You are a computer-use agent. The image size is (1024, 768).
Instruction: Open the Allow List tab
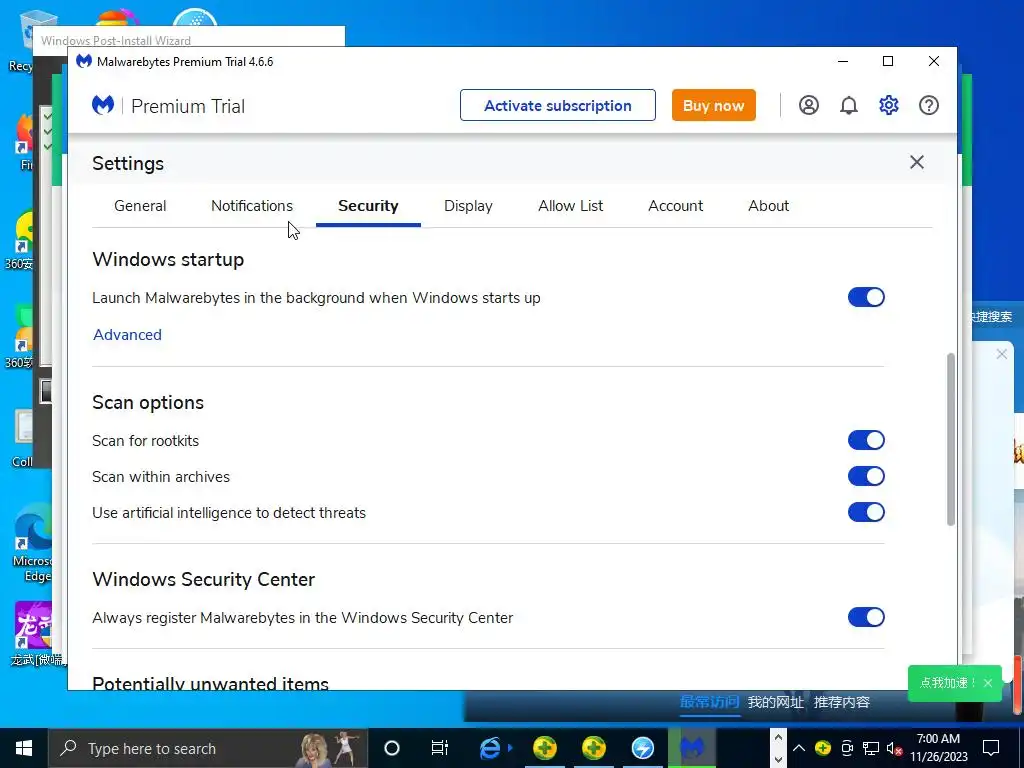[570, 206]
